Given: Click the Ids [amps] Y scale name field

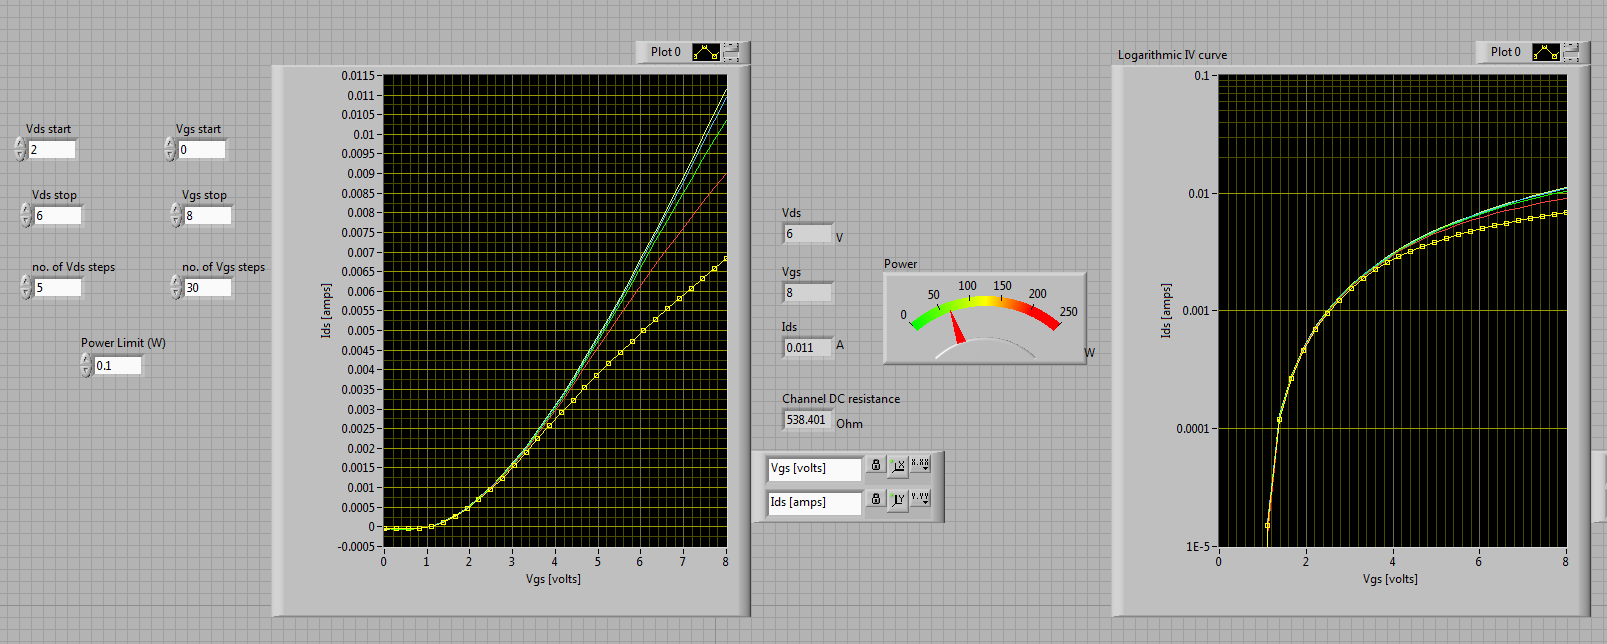Looking at the screenshot, I should point(814,502).
